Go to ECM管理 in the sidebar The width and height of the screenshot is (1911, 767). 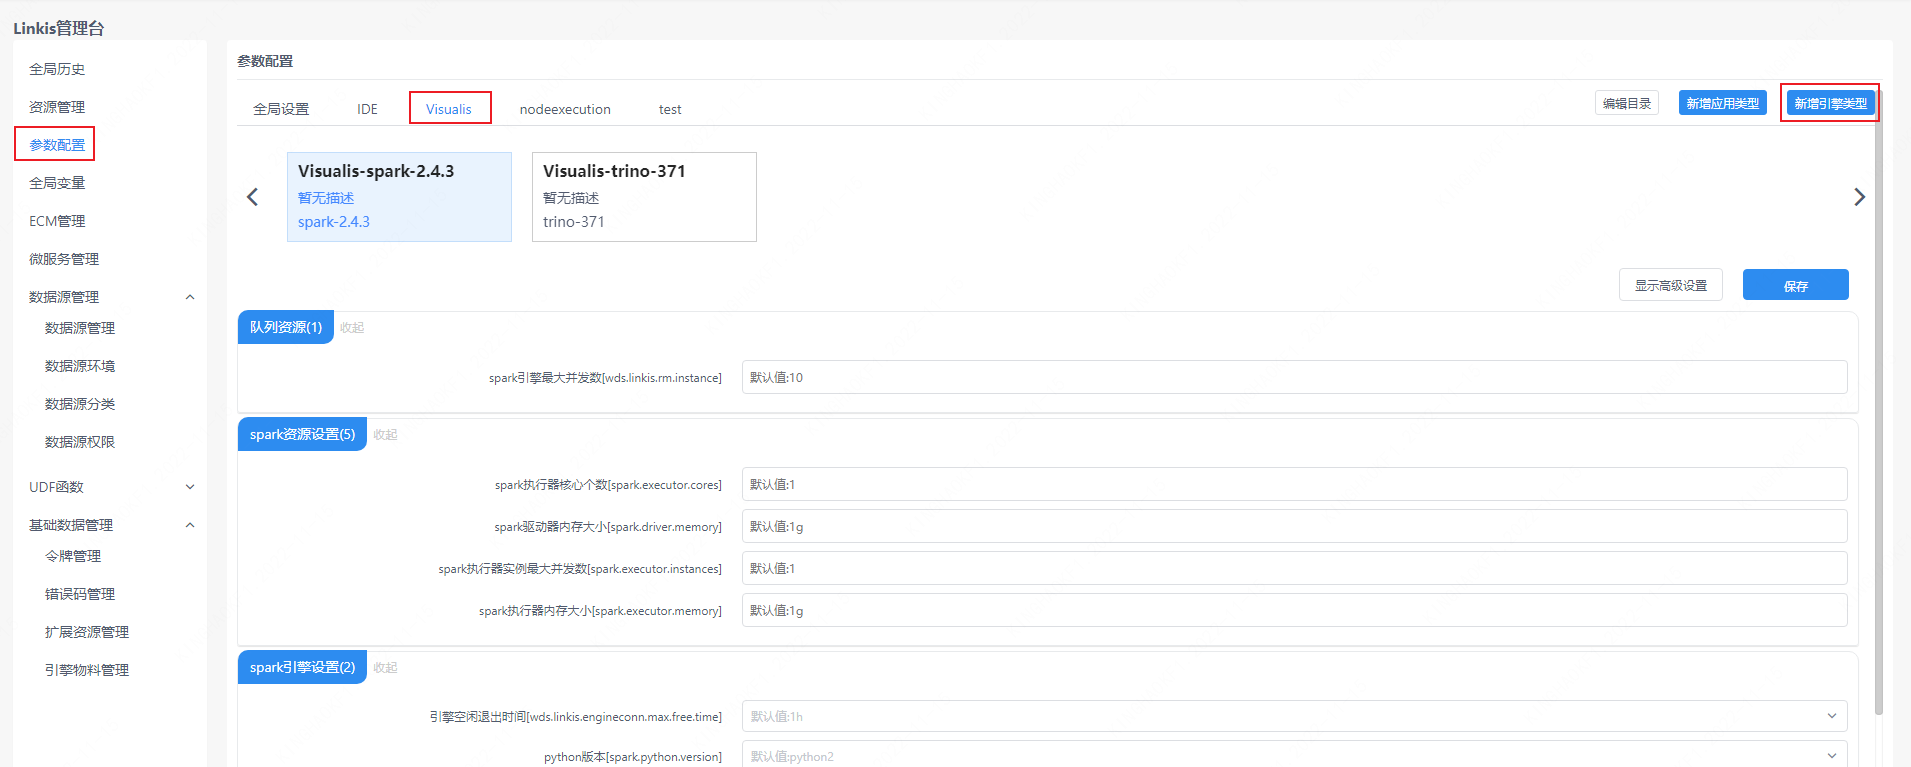57,221
